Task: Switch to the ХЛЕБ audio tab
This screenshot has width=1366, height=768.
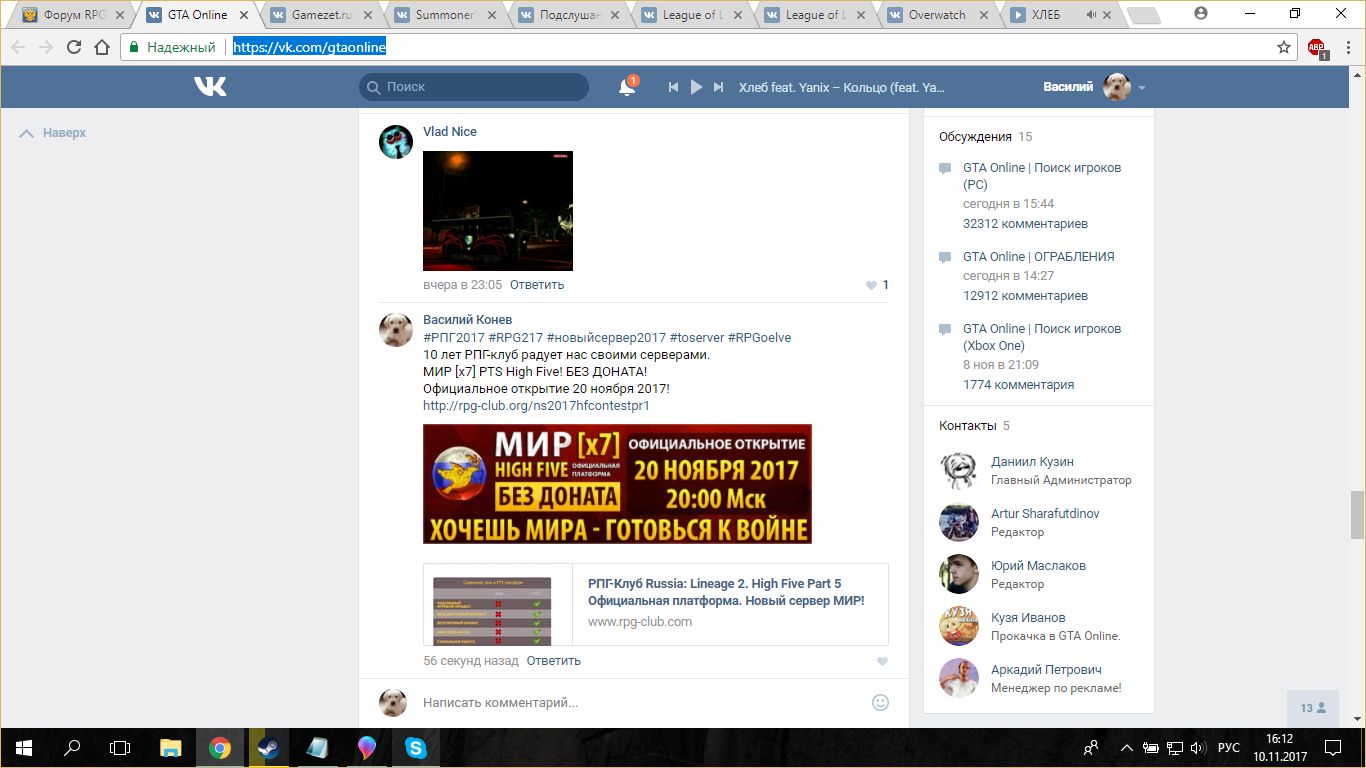Action: 1063,15
